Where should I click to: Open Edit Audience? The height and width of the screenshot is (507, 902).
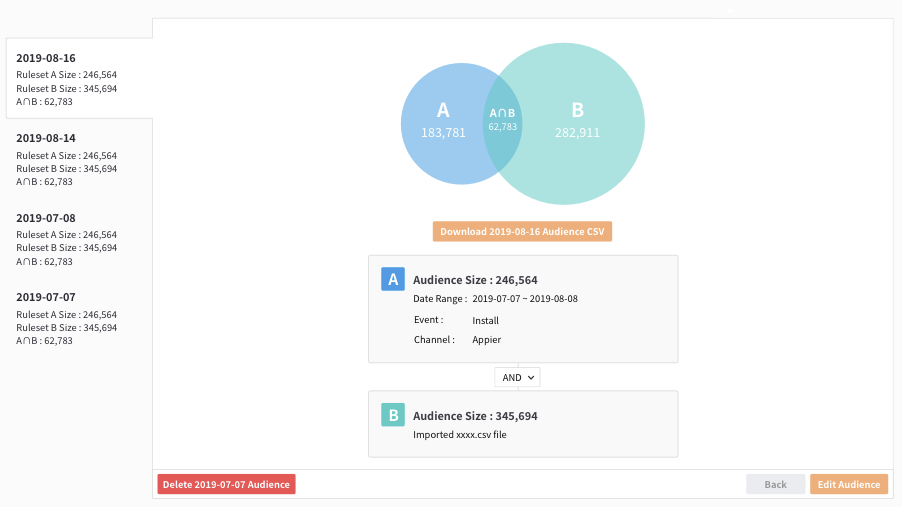click(849, 484)
